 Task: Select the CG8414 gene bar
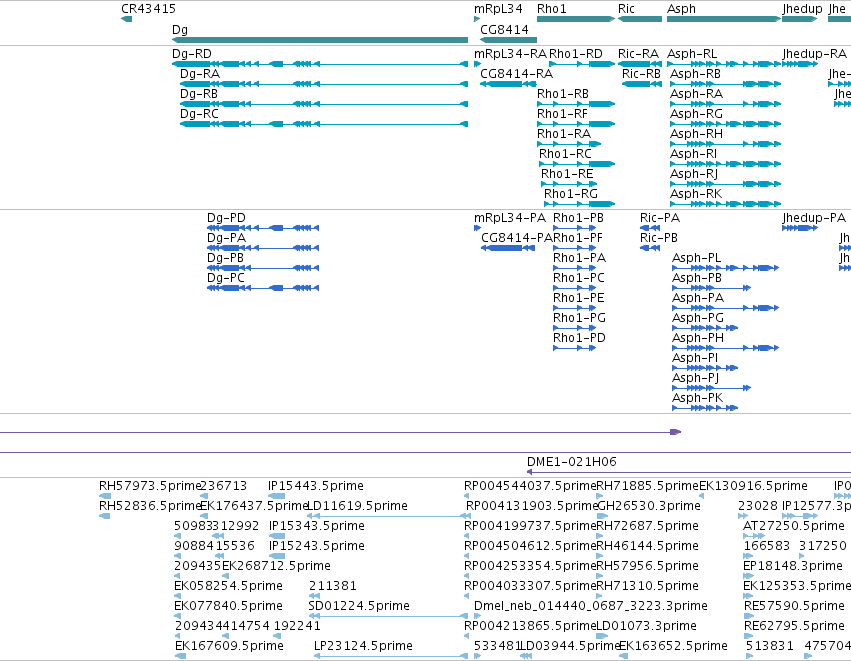click(x=509, y=40)
